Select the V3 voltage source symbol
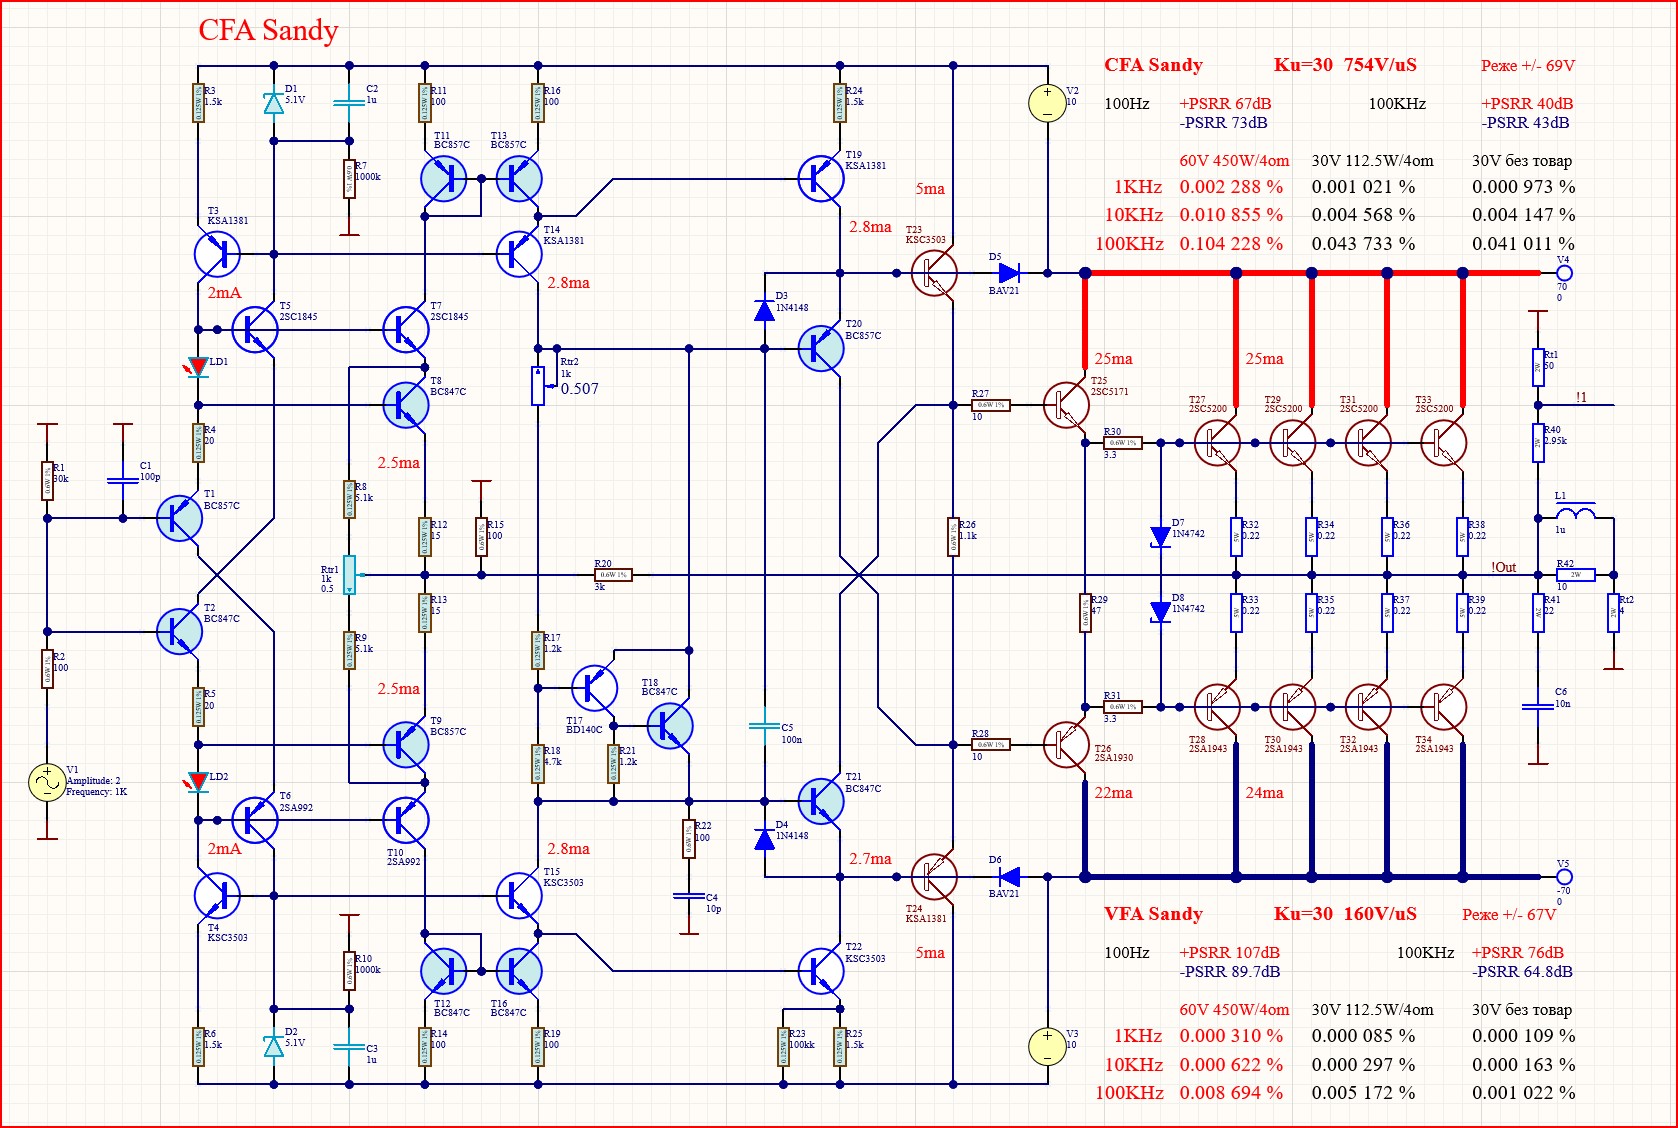The width and height of the screenshot is (1678, 1128). 1047,1046
